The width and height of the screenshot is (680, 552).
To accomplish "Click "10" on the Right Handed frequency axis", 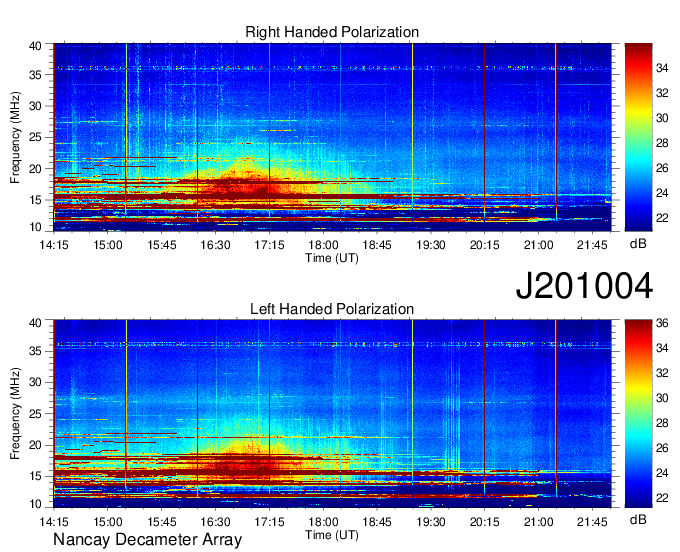I will point(35,227).
